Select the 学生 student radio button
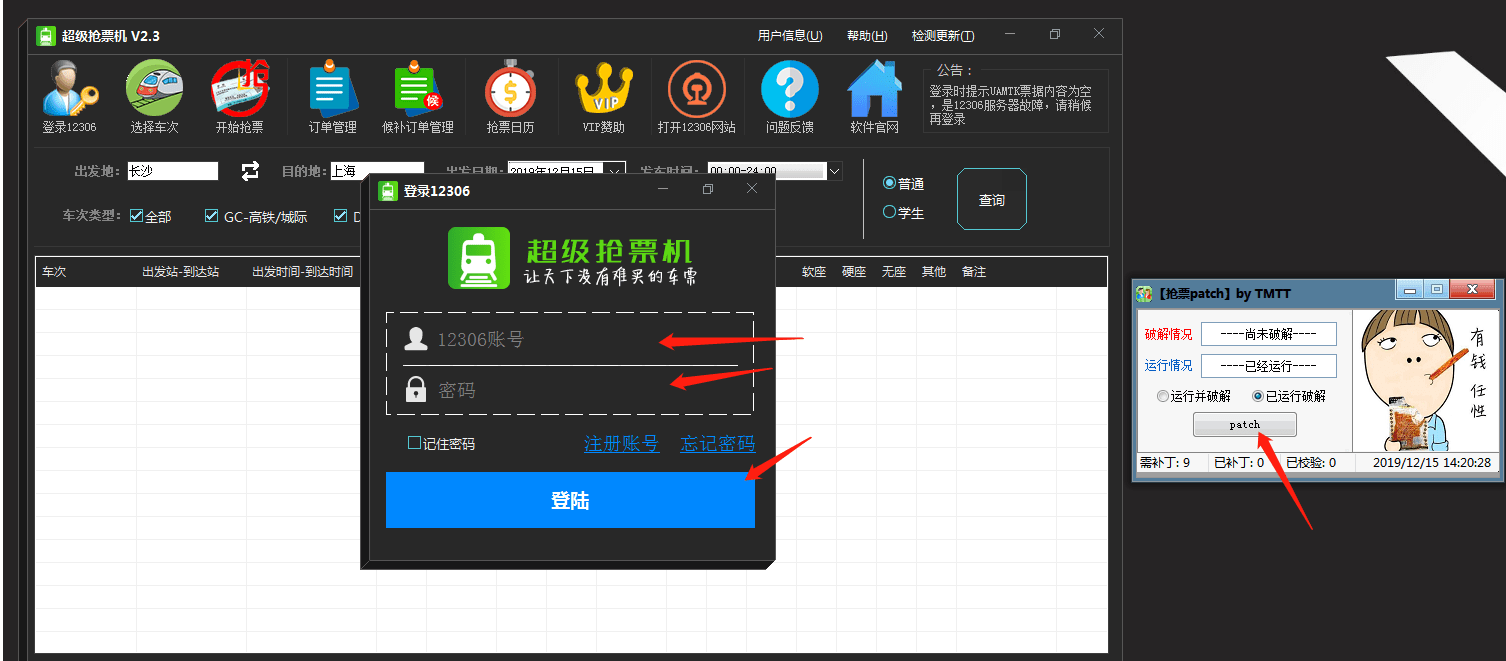Image resolution: width=1506 pixels, height=661 pixels. click(x=889, y=211)
